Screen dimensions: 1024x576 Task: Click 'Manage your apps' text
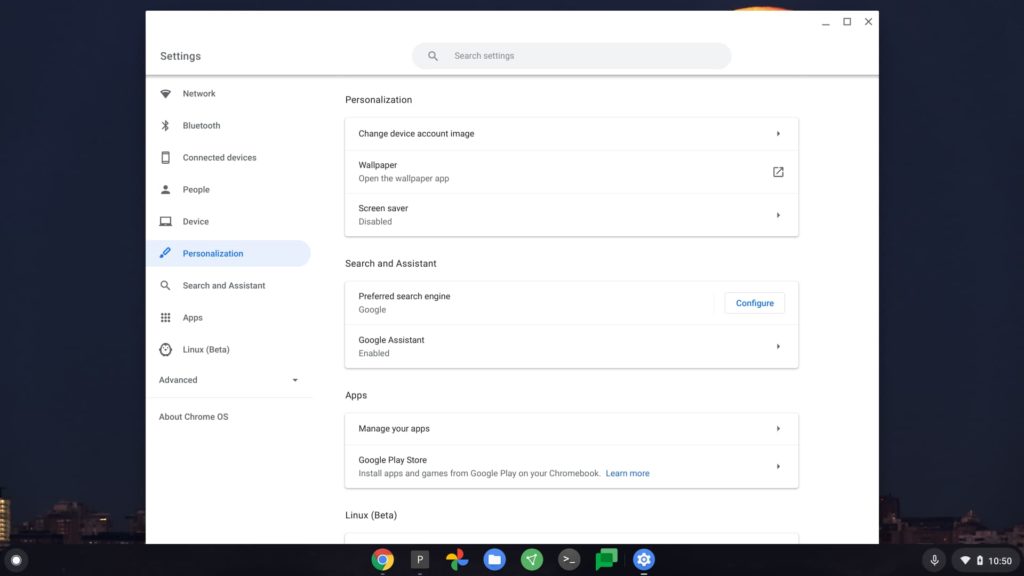pyautogui.click(x=394, y=429)
